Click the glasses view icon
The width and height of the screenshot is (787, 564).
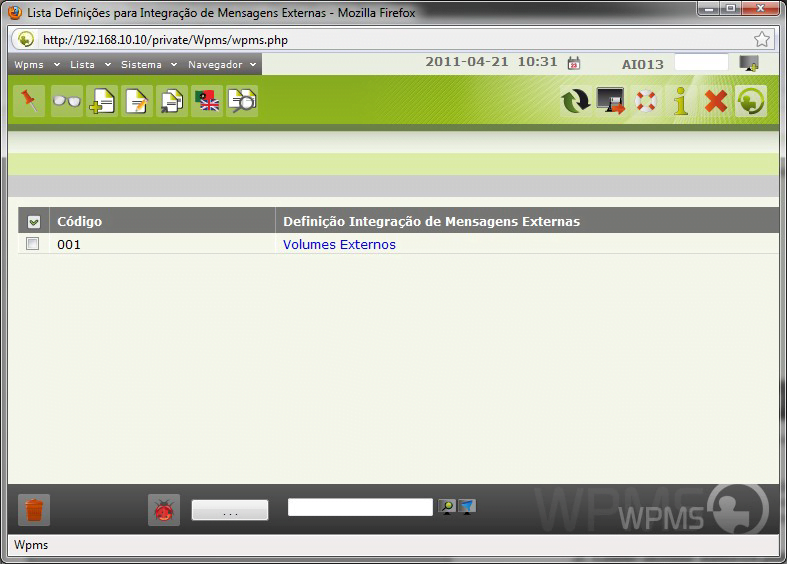tap(67, 101)
